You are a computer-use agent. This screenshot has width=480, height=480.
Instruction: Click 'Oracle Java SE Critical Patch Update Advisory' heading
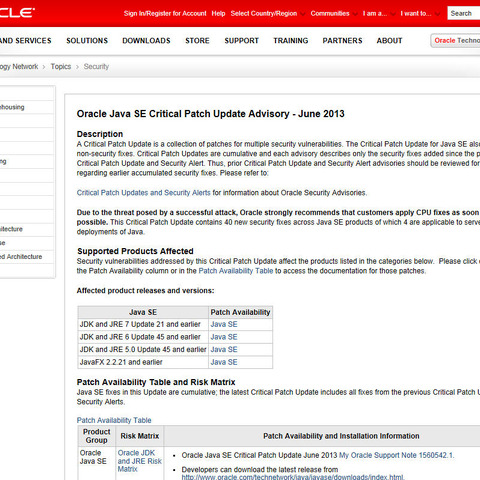point(210,114)
